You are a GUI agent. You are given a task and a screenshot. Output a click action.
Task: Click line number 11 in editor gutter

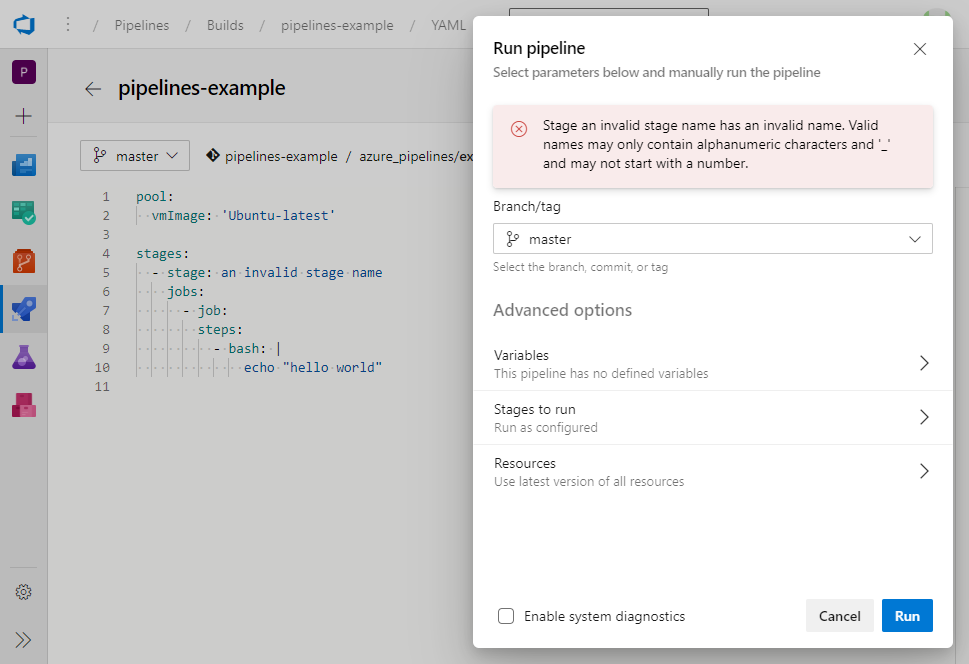[102, 386]
